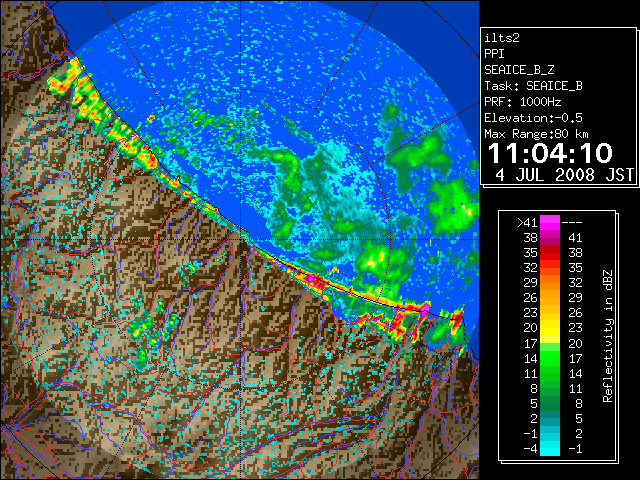640x480 pixels.
Task: Click the 'ilts2' site name text
Action: [502, 38]
